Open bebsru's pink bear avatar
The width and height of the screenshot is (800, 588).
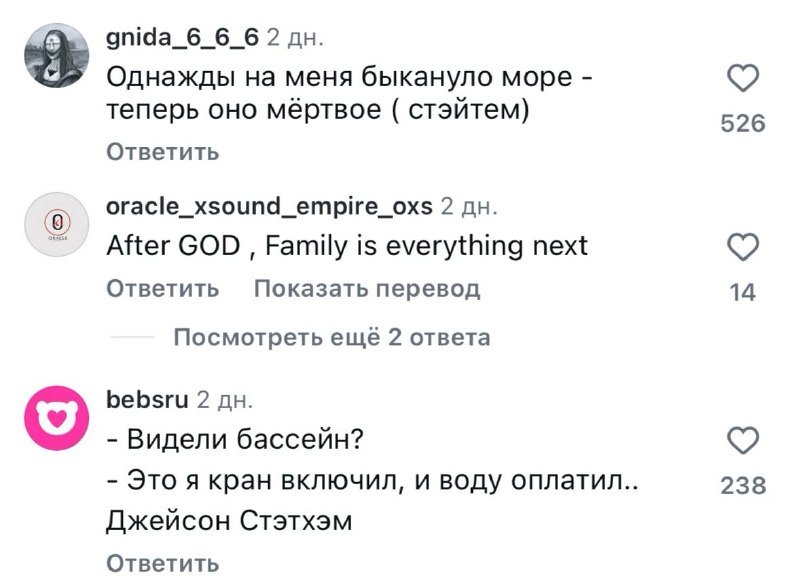[x=55, y=409]
